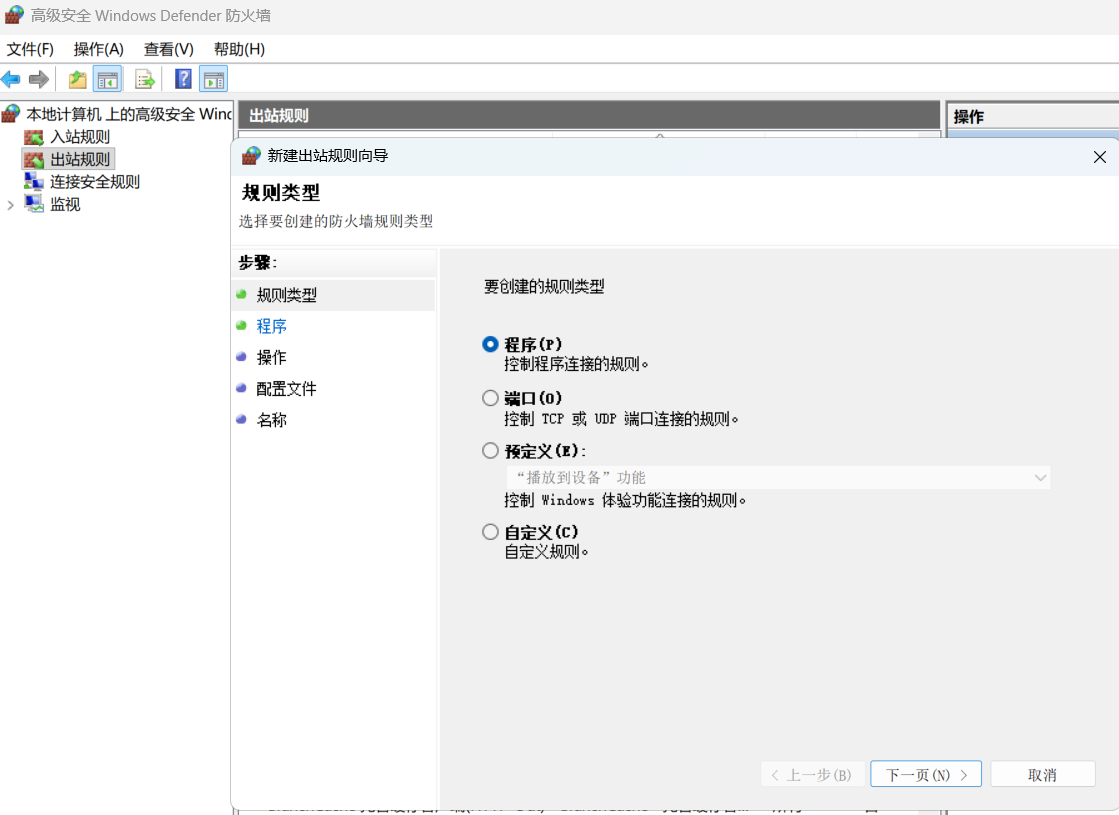Open the 查看(V) menu

(x=168, y=49)
